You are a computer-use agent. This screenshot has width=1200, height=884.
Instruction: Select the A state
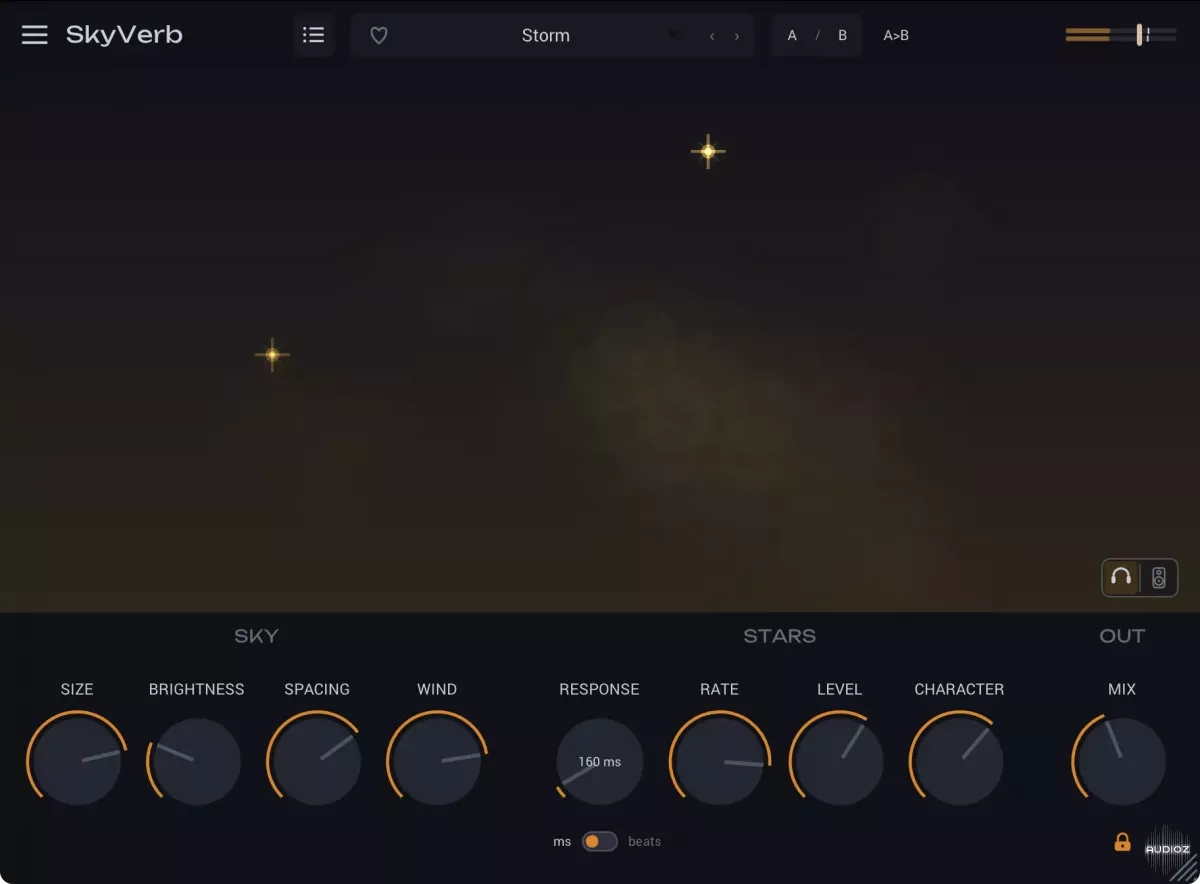792,35
